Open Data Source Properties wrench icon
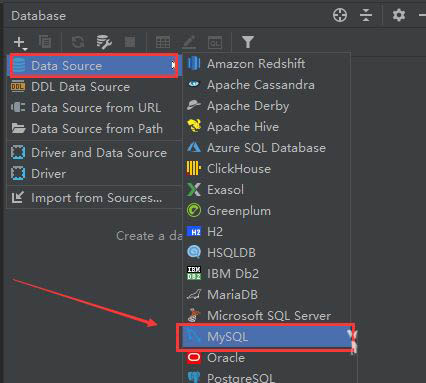426x383 pixels. coord(104,42)
